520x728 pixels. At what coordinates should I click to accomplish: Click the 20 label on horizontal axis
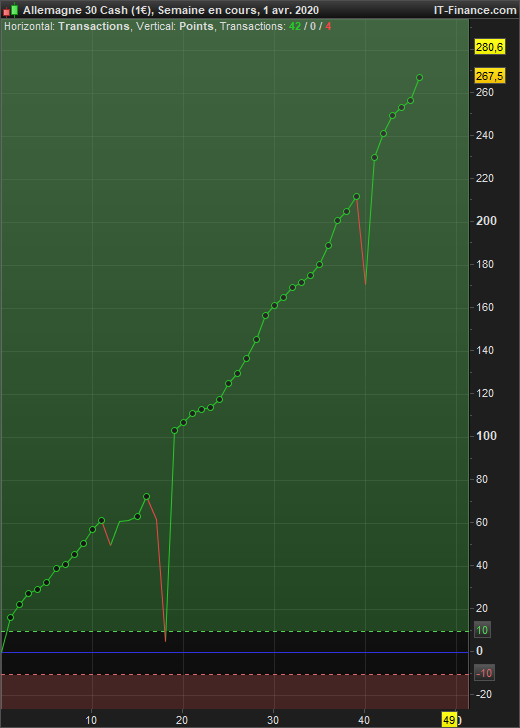pos(182,720)
